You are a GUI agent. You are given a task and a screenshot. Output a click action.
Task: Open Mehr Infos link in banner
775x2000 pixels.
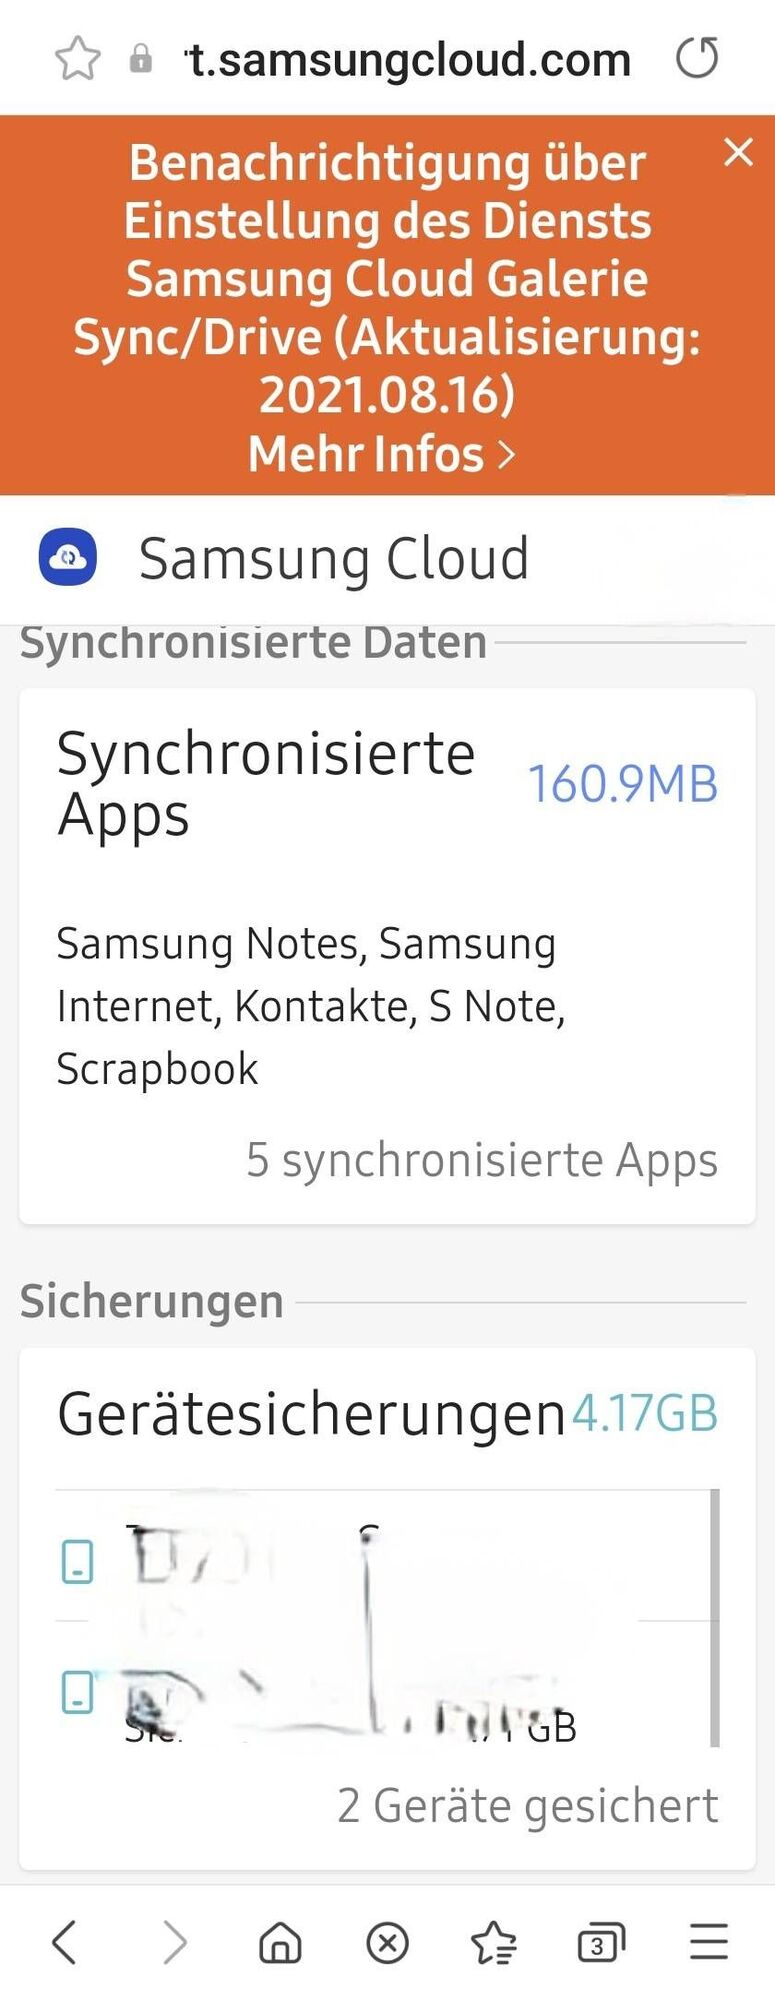coord(382,454)
